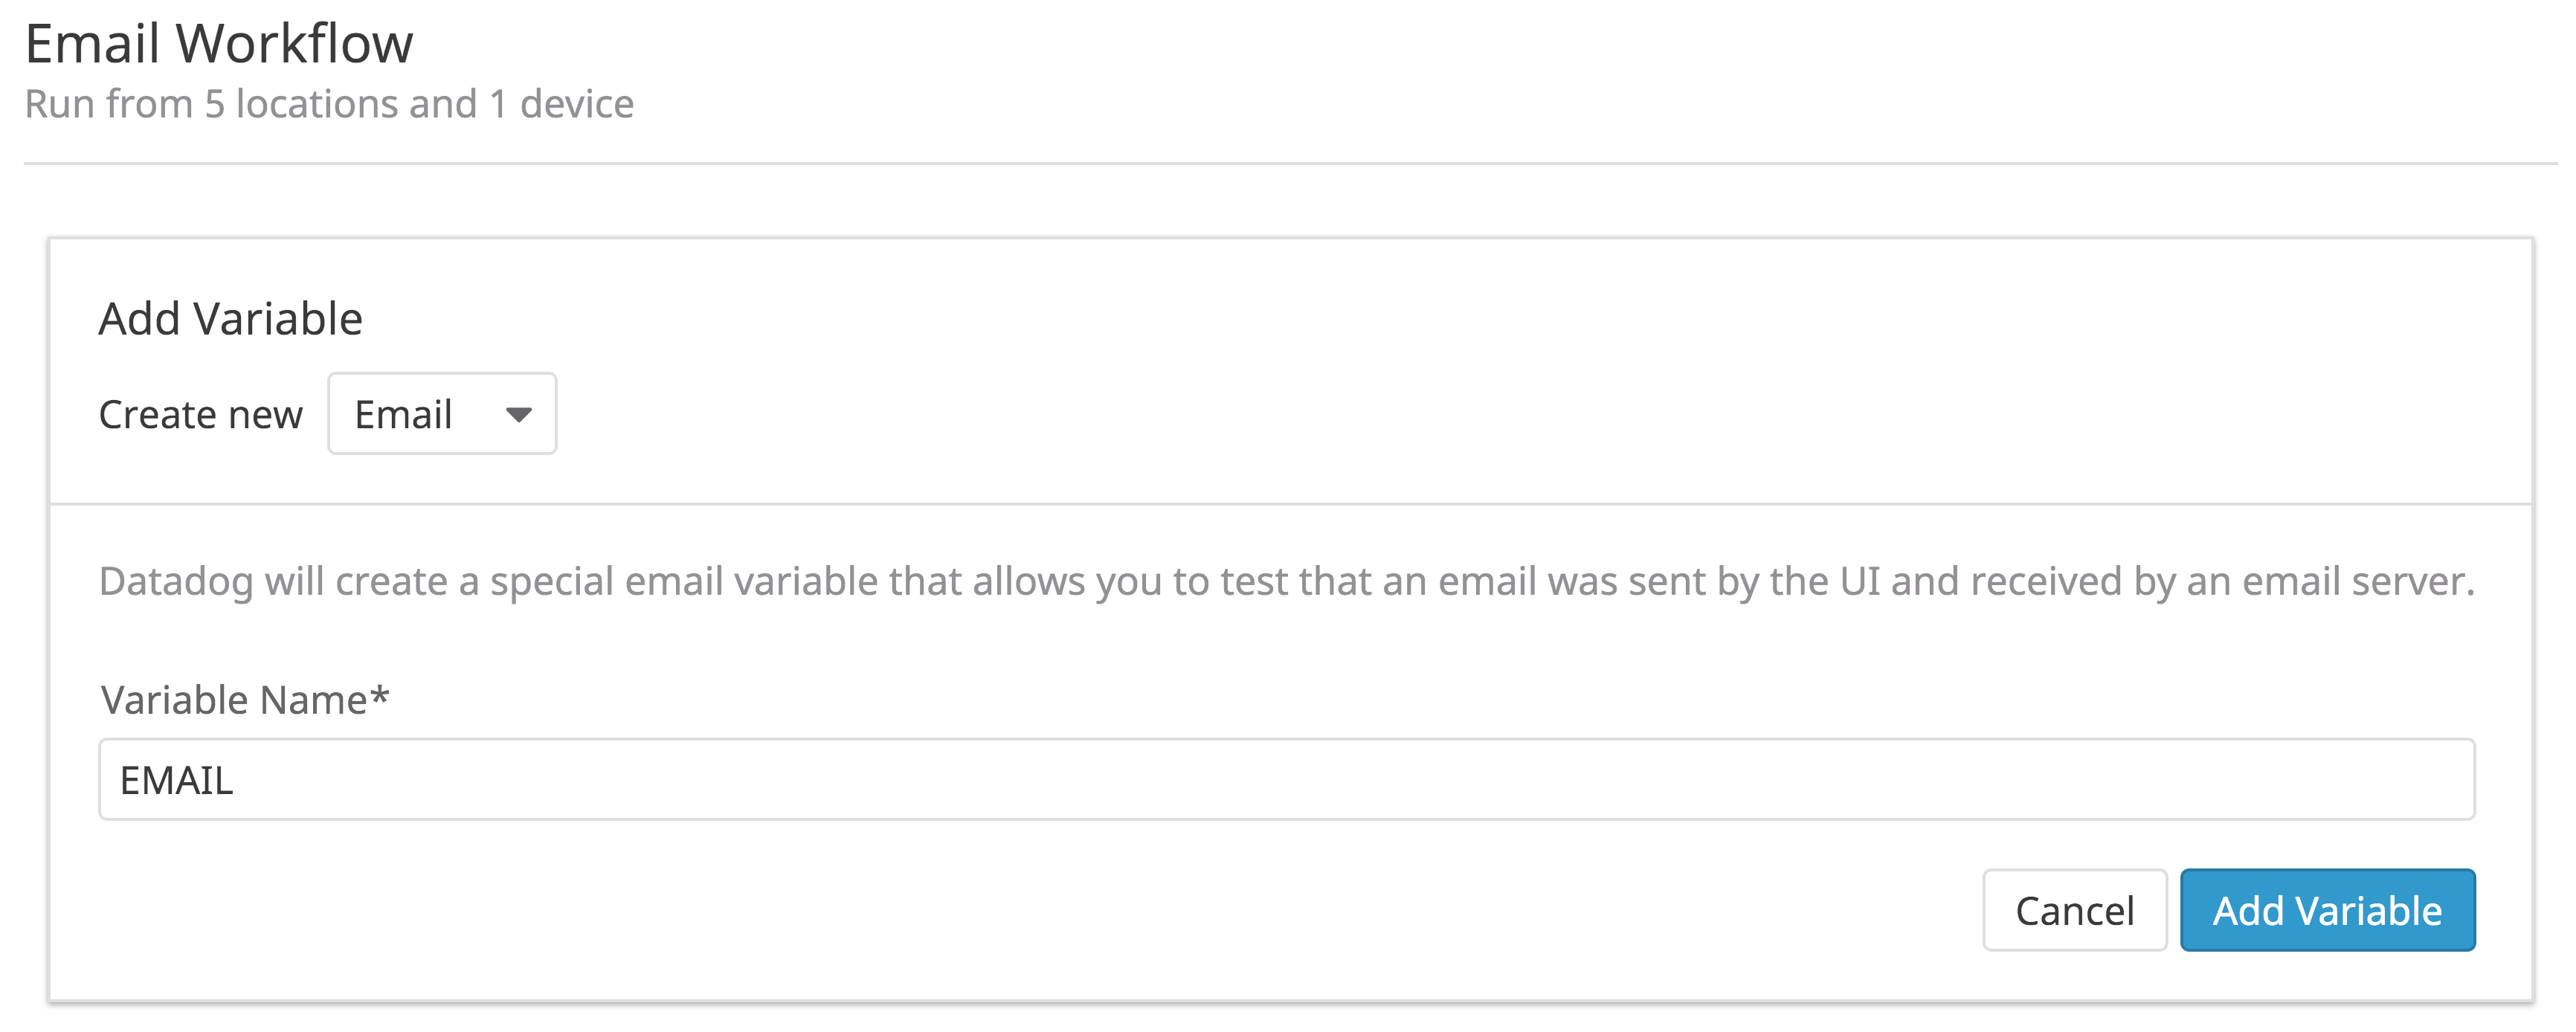Click the subtitle about 5 locations
The image size is (2576, 1032).
click(x=330, y=103)
